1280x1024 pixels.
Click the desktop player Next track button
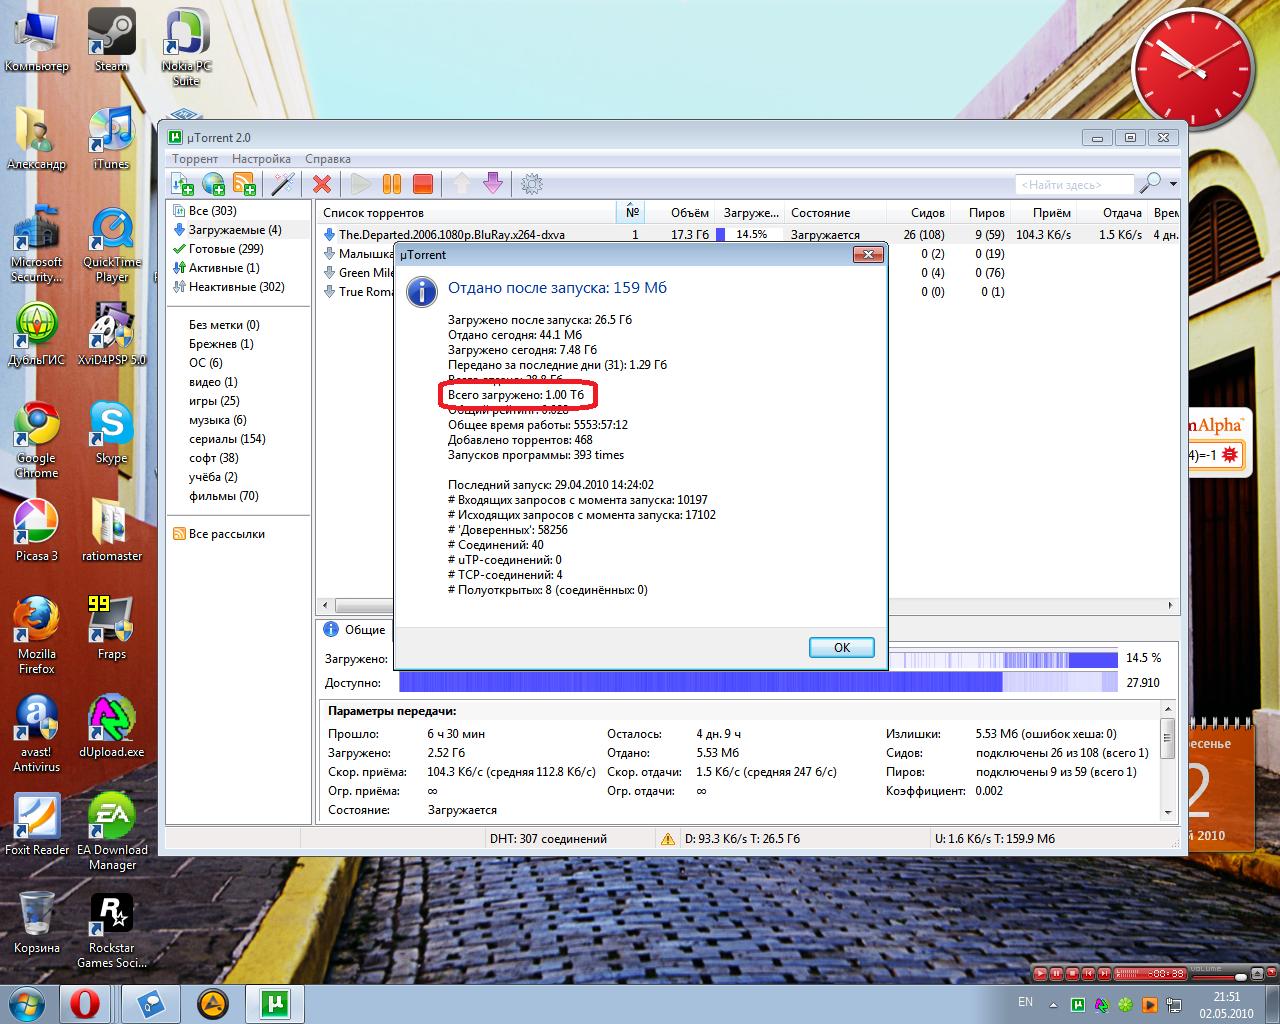pos(1104,973)
